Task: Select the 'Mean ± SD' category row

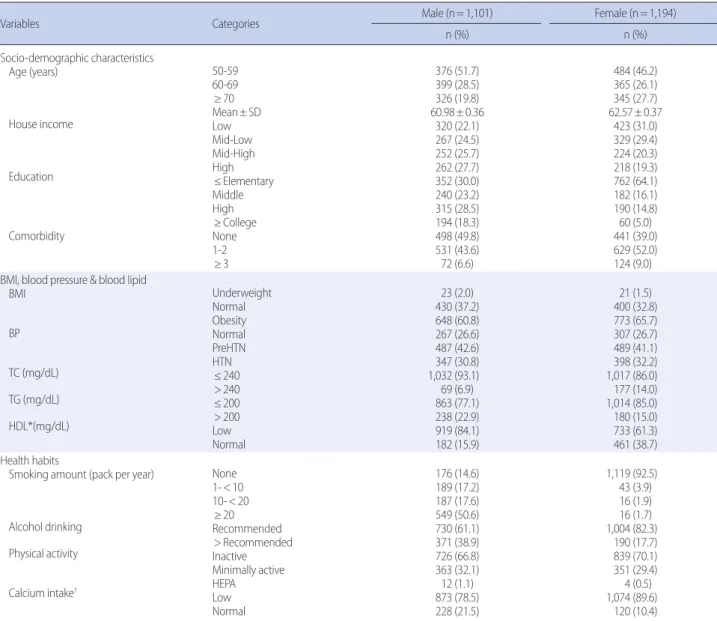Action: 236,112
